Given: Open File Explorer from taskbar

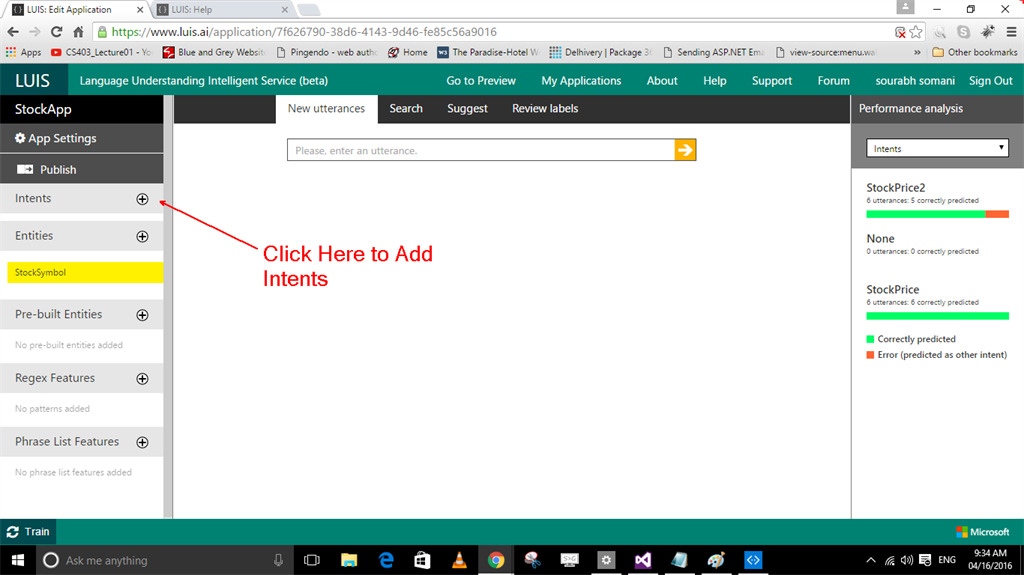Looking at the screenshot, I should pyautogui.click(x=349, y=560).
